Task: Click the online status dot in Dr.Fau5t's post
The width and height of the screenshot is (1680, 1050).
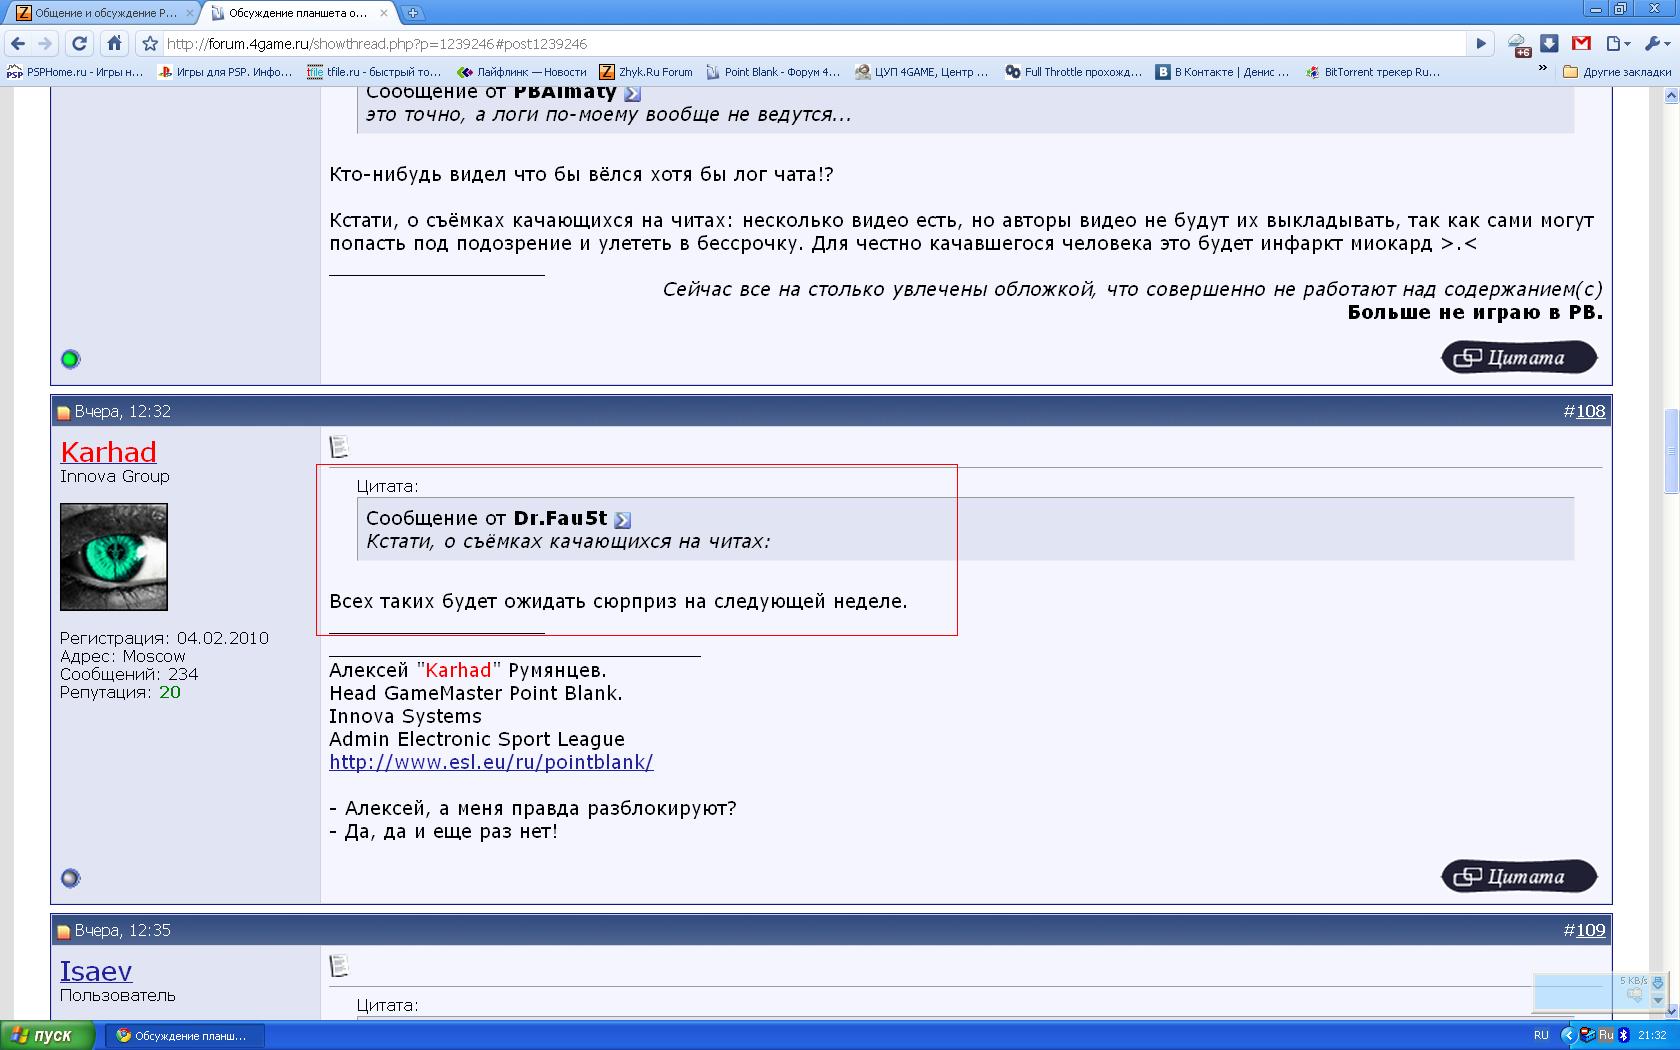Action: [x=70, y=359]
